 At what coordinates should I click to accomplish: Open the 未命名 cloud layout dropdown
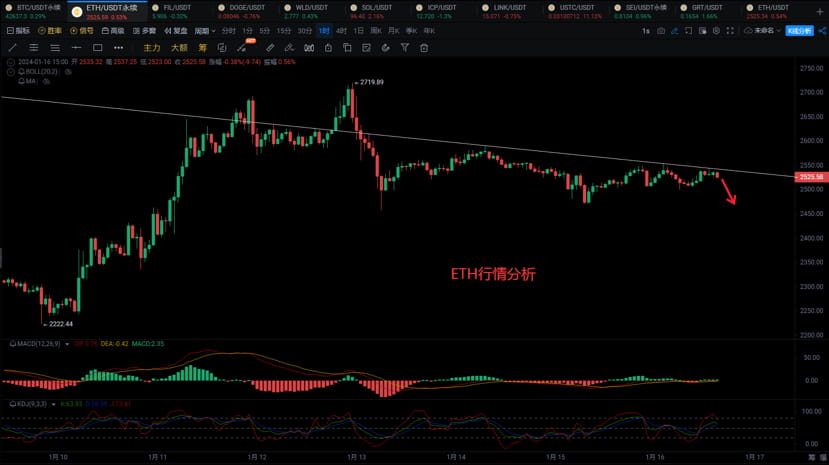click(762, 31)
